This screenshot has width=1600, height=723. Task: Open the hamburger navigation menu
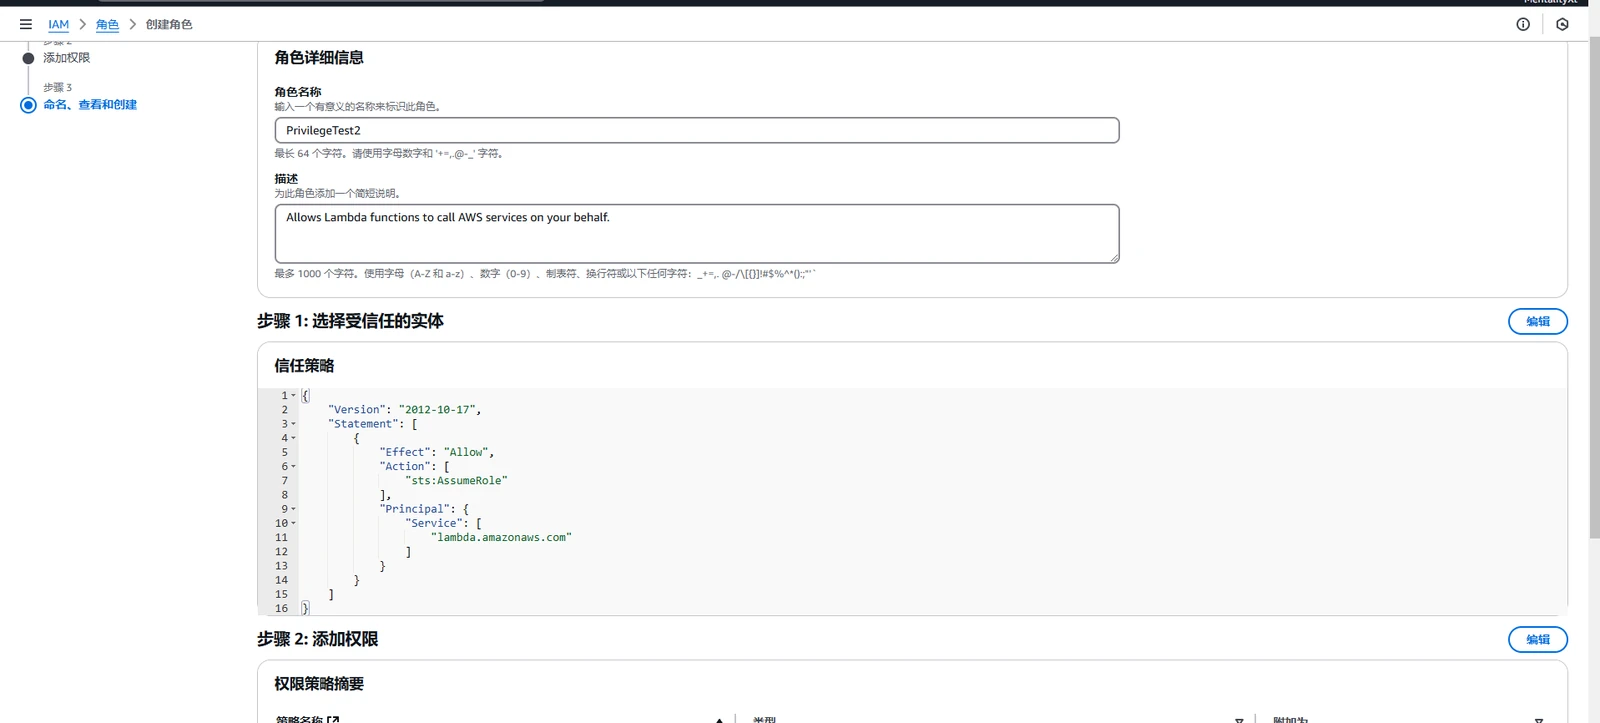coord(26,24)
